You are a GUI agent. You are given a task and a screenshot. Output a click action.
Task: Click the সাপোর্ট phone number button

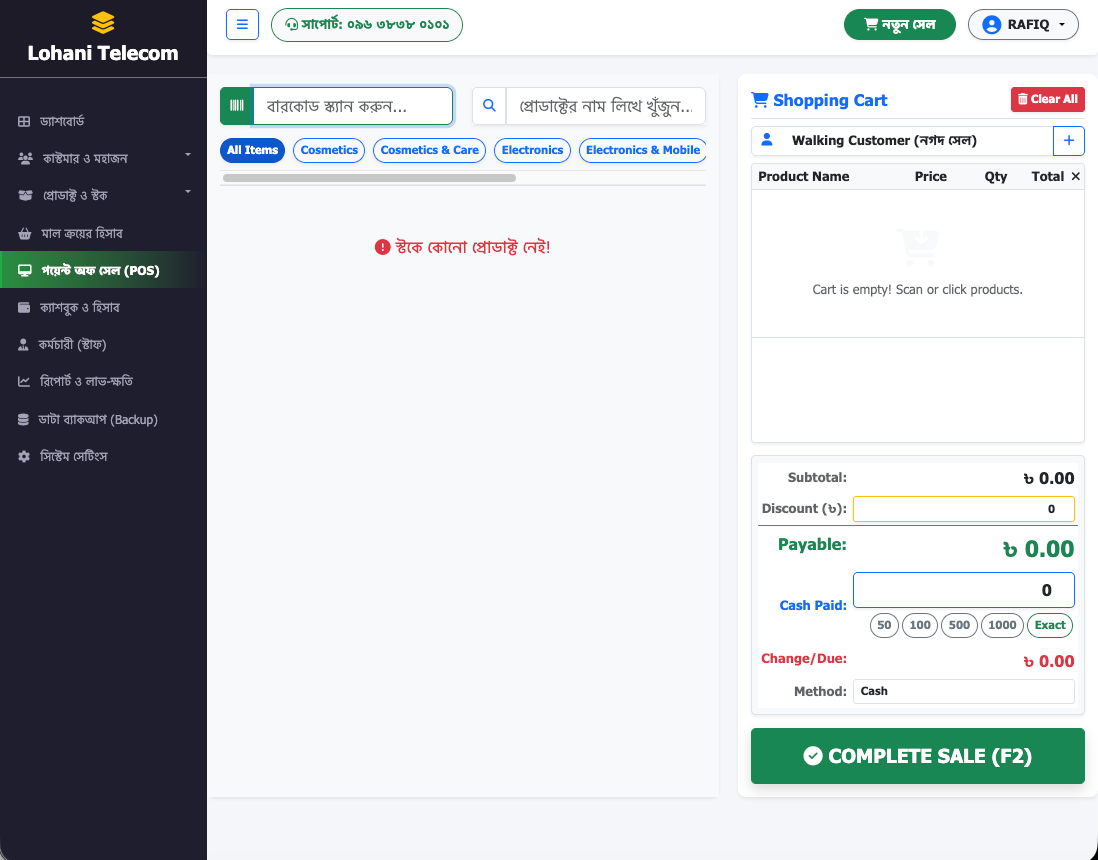pyautogui.click(x=367, y=25)
